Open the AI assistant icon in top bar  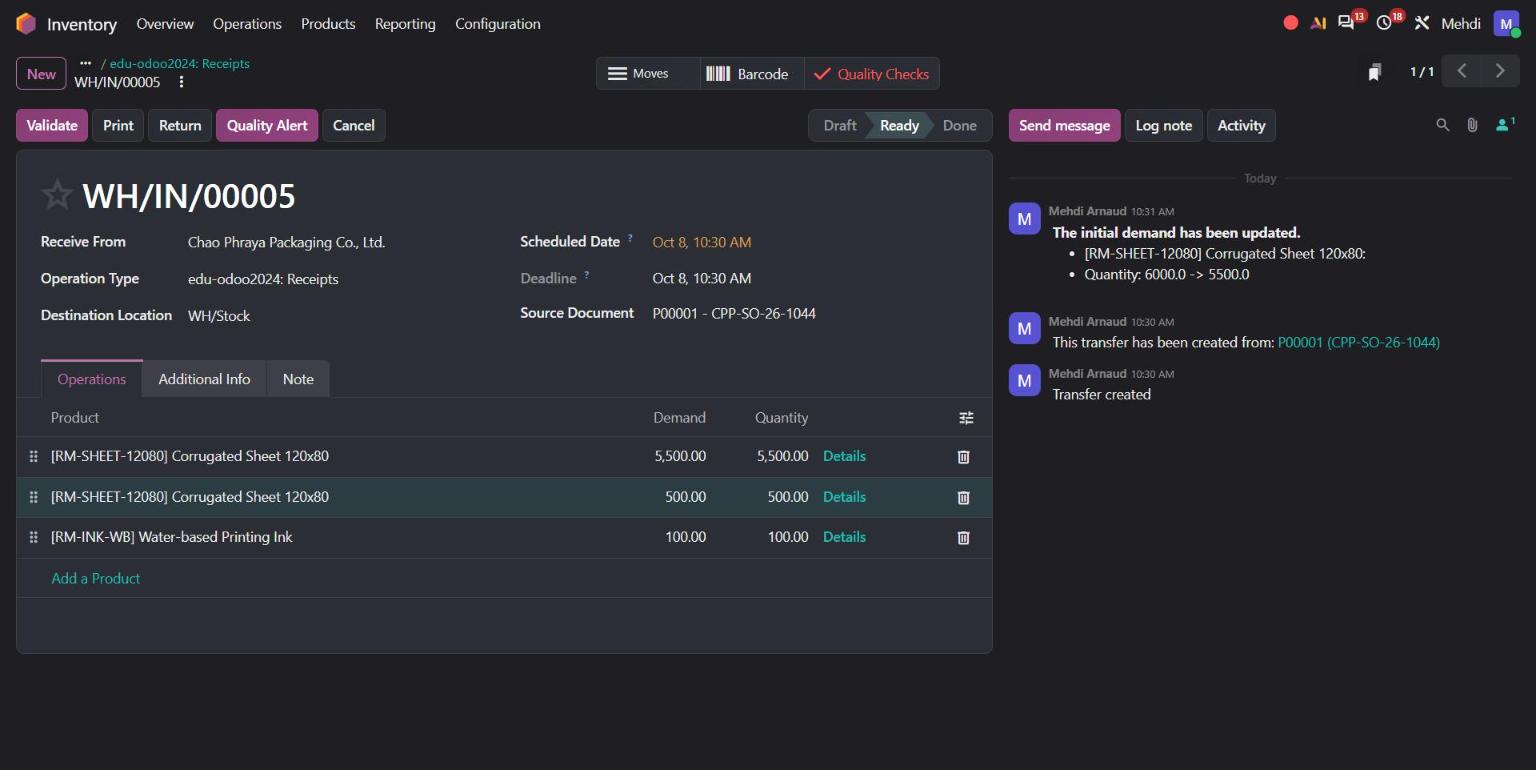pos(1318,23)
